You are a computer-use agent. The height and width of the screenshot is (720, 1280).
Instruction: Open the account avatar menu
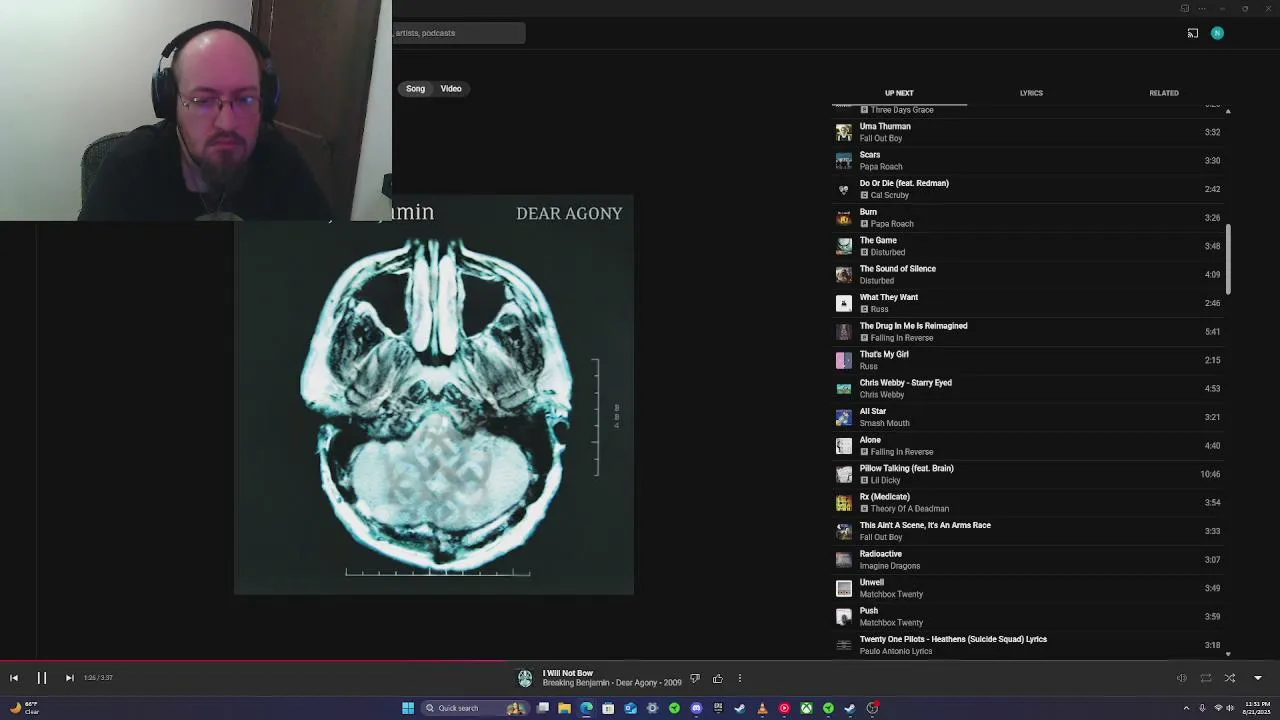tap(1217, 33)
